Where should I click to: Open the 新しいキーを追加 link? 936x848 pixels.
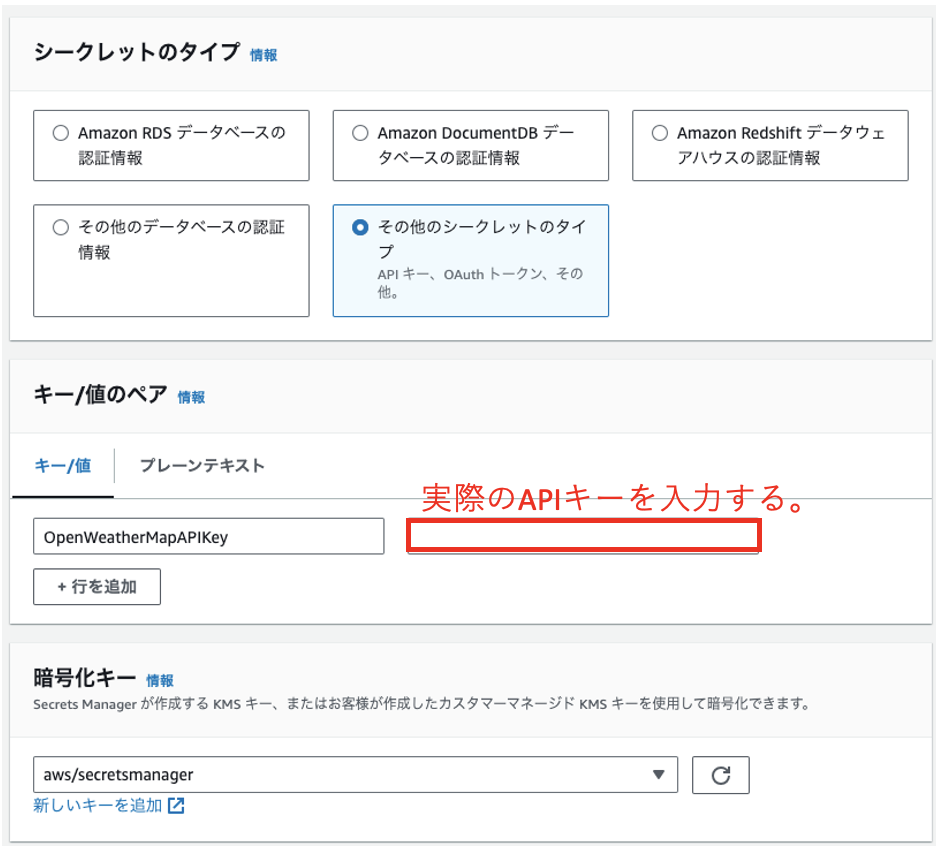(x=97, y=805)
